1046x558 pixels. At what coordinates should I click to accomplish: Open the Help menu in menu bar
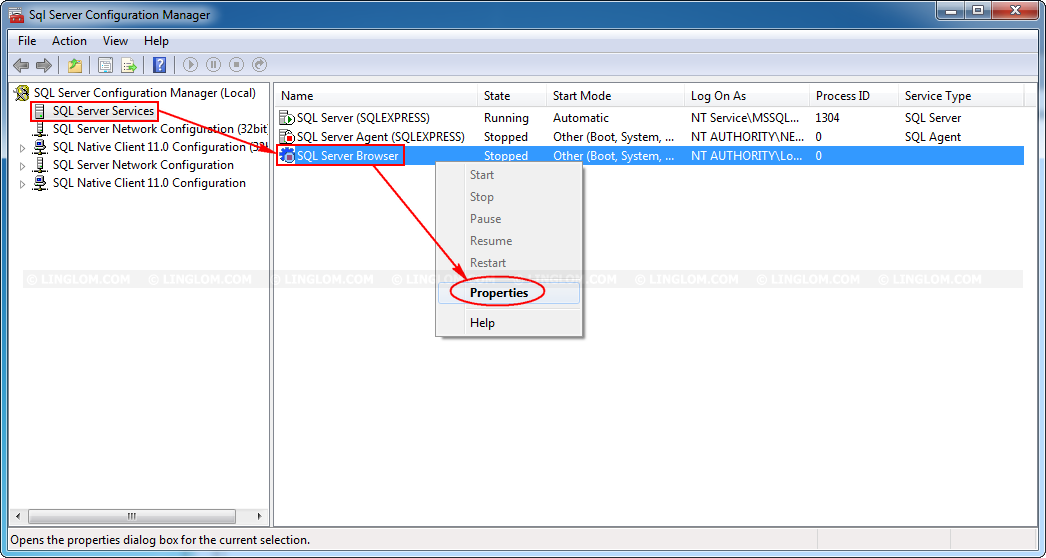click(x=156, y=41)
